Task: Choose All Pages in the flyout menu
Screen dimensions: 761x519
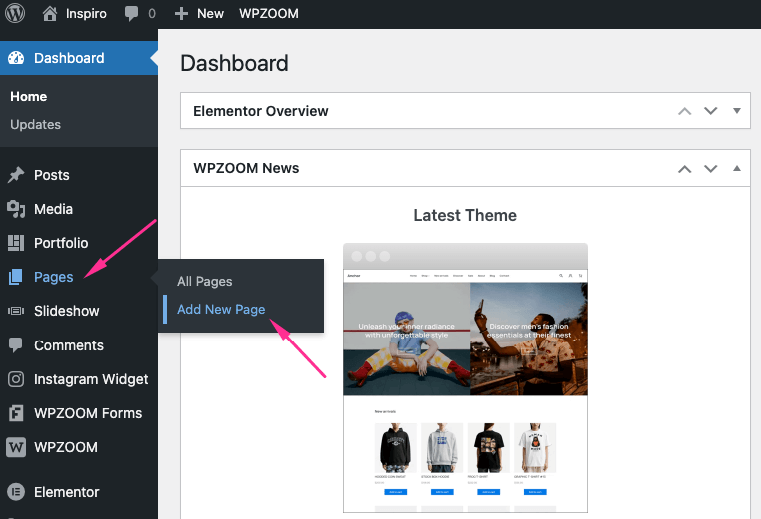Action: tap(204, 282)
